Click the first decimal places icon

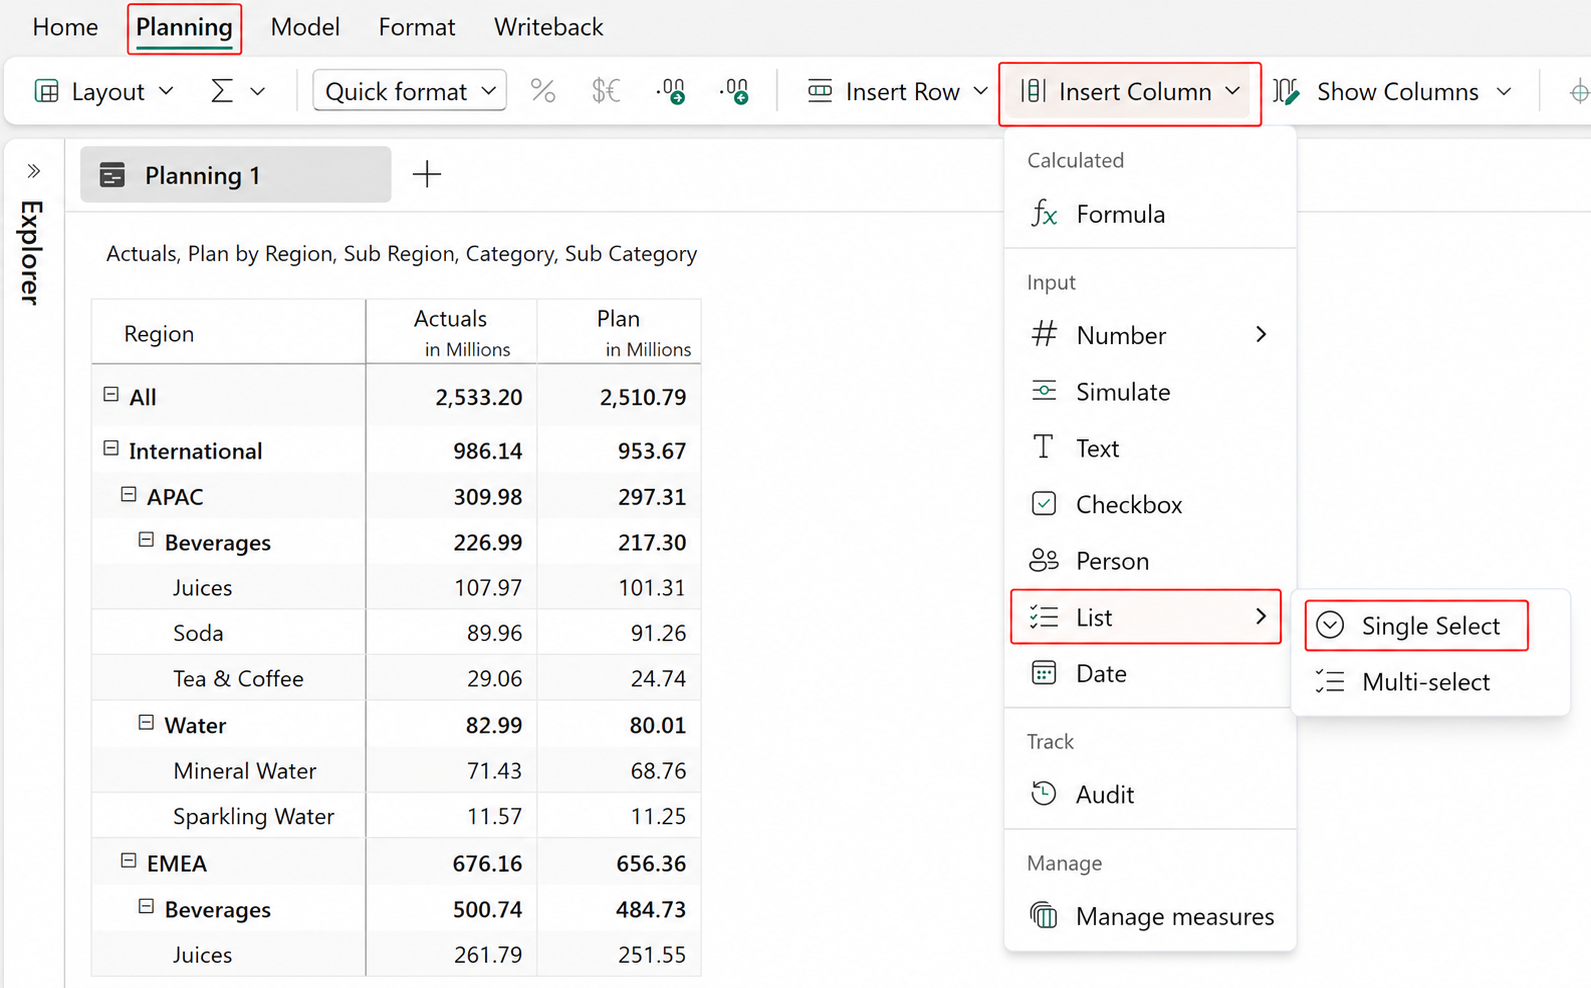pyautogui.click(x=671, y=92)
